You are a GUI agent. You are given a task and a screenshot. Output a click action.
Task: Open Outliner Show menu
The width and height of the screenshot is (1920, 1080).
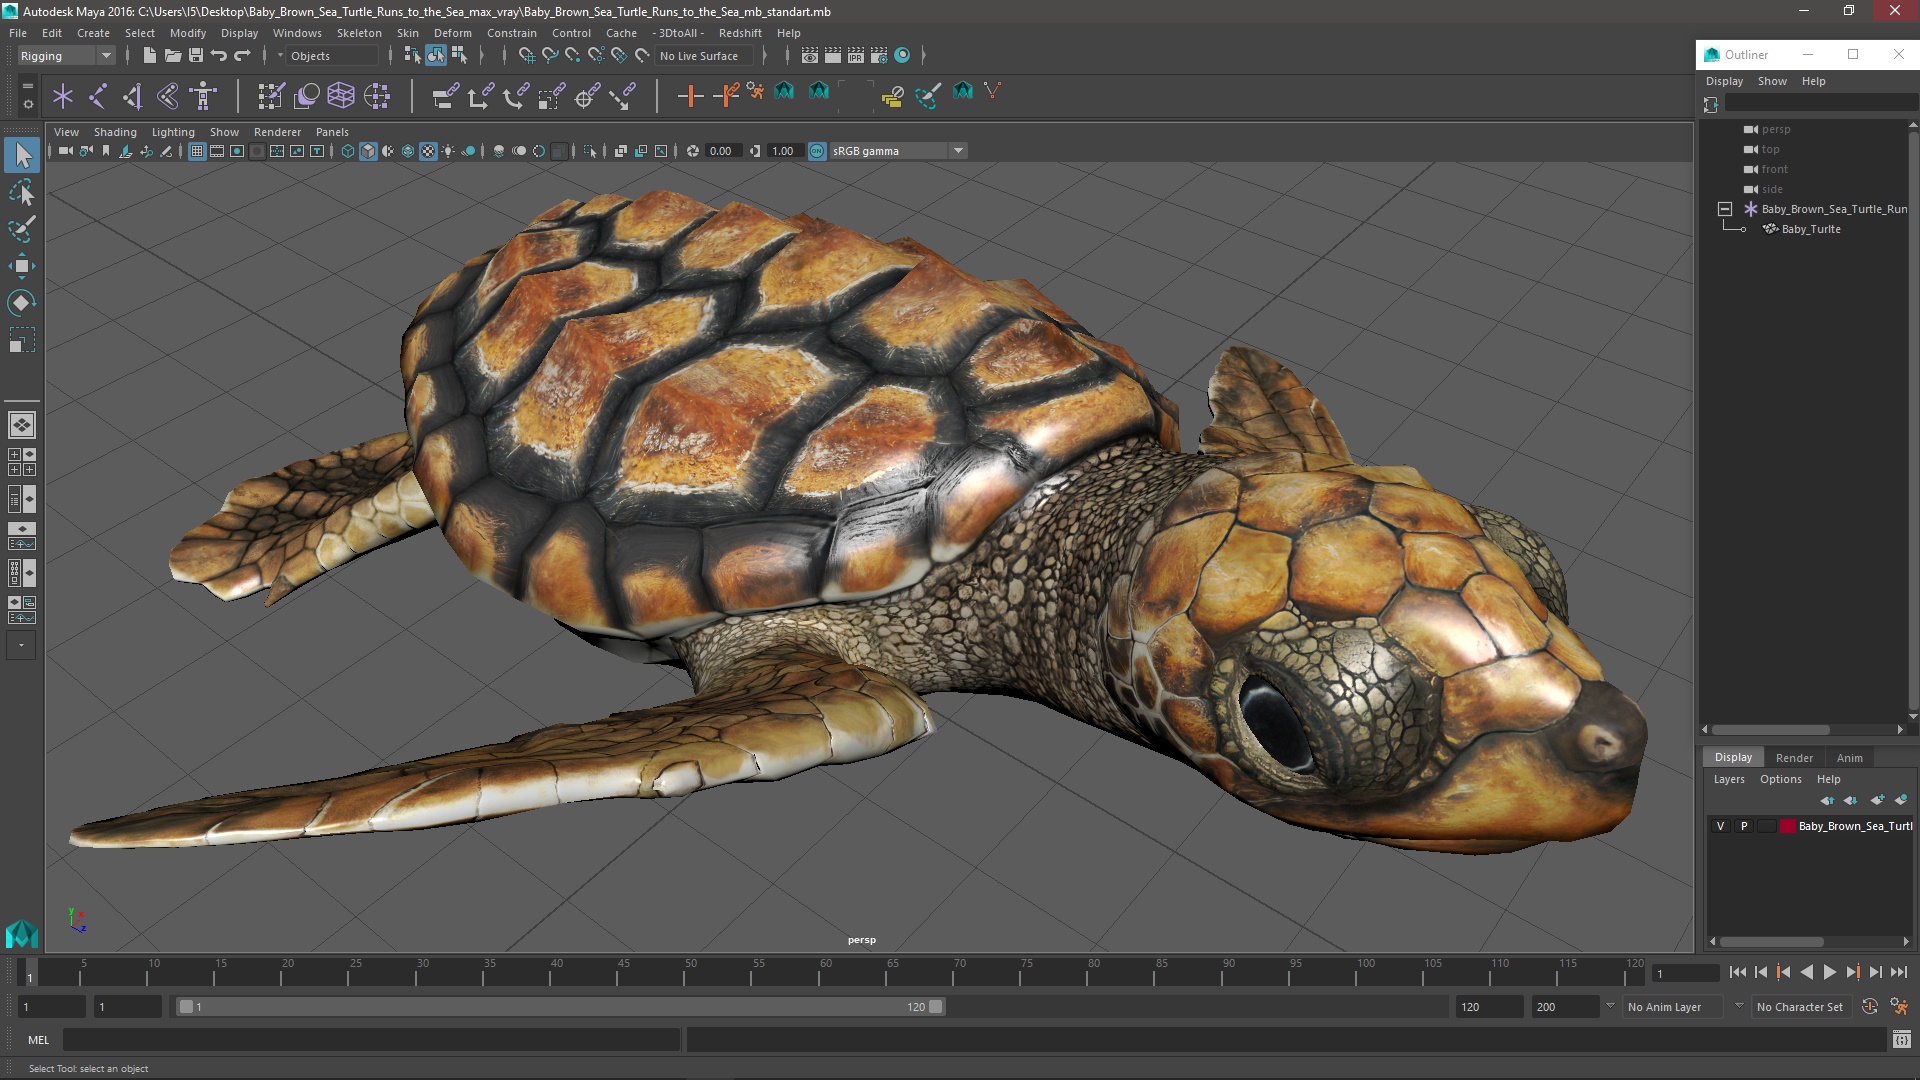pyautogui.click(x=1772, y=81)
